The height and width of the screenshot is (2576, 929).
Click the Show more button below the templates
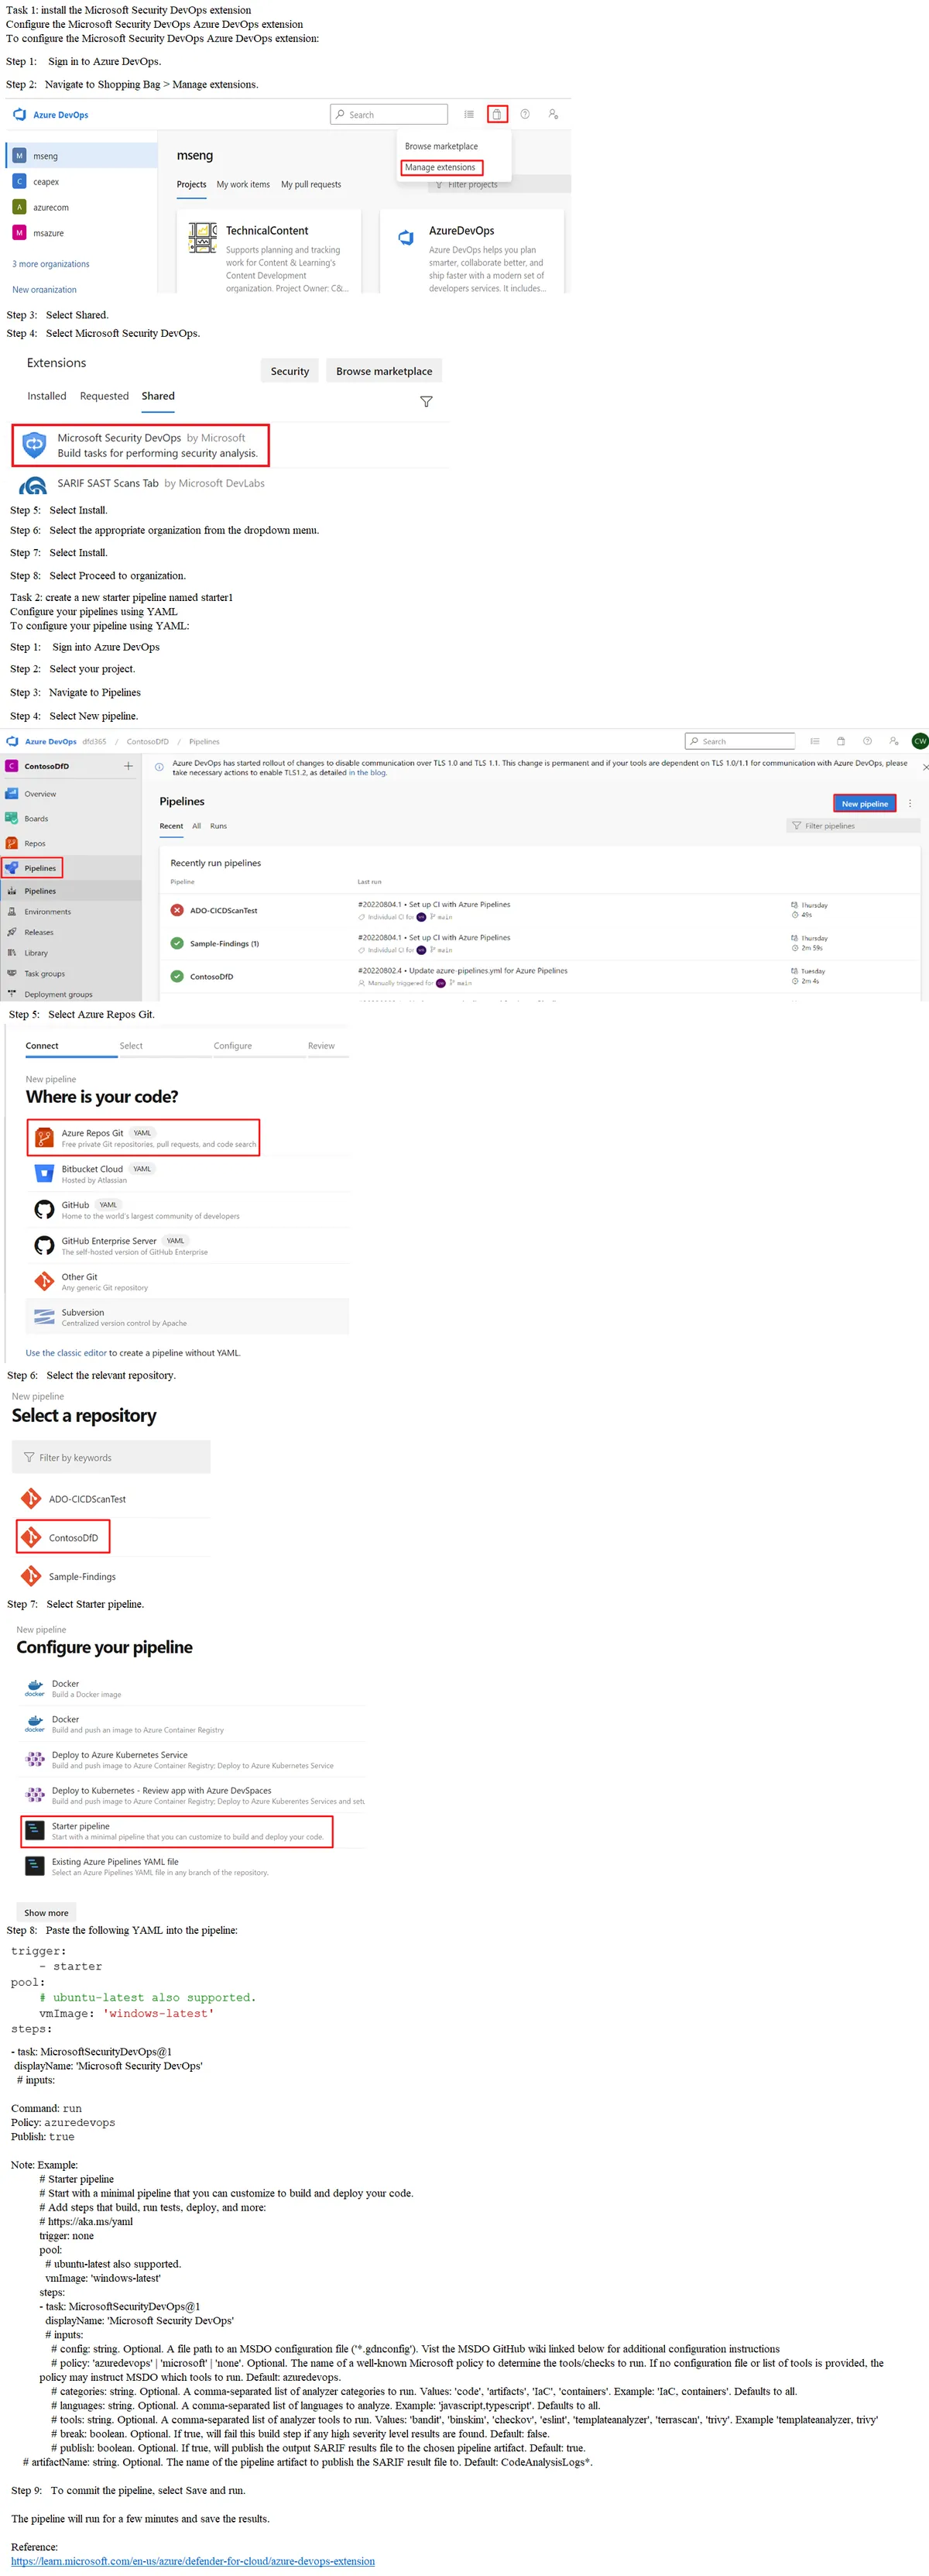coord(46,1913)
